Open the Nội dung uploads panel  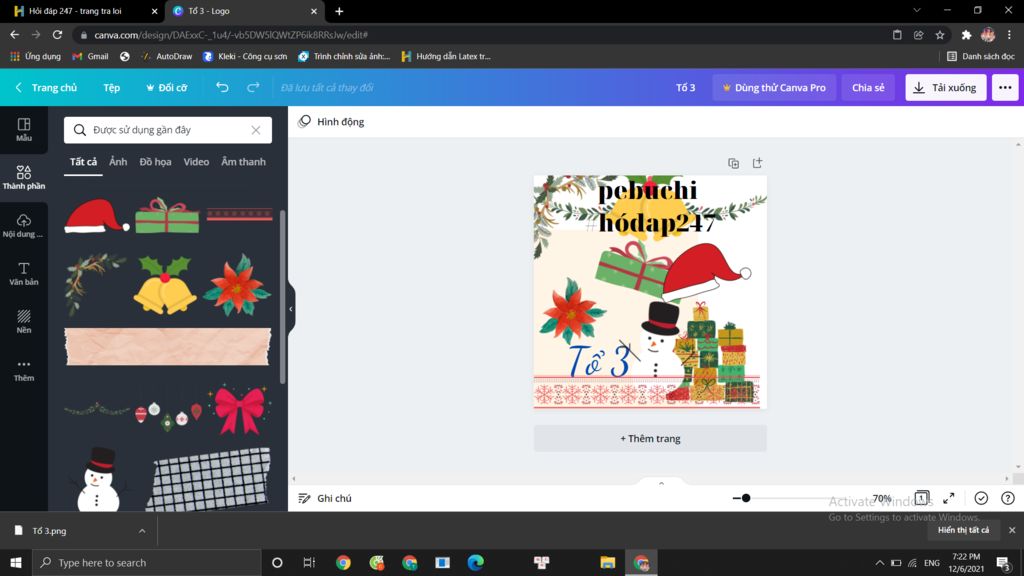(x=24, y=225)
